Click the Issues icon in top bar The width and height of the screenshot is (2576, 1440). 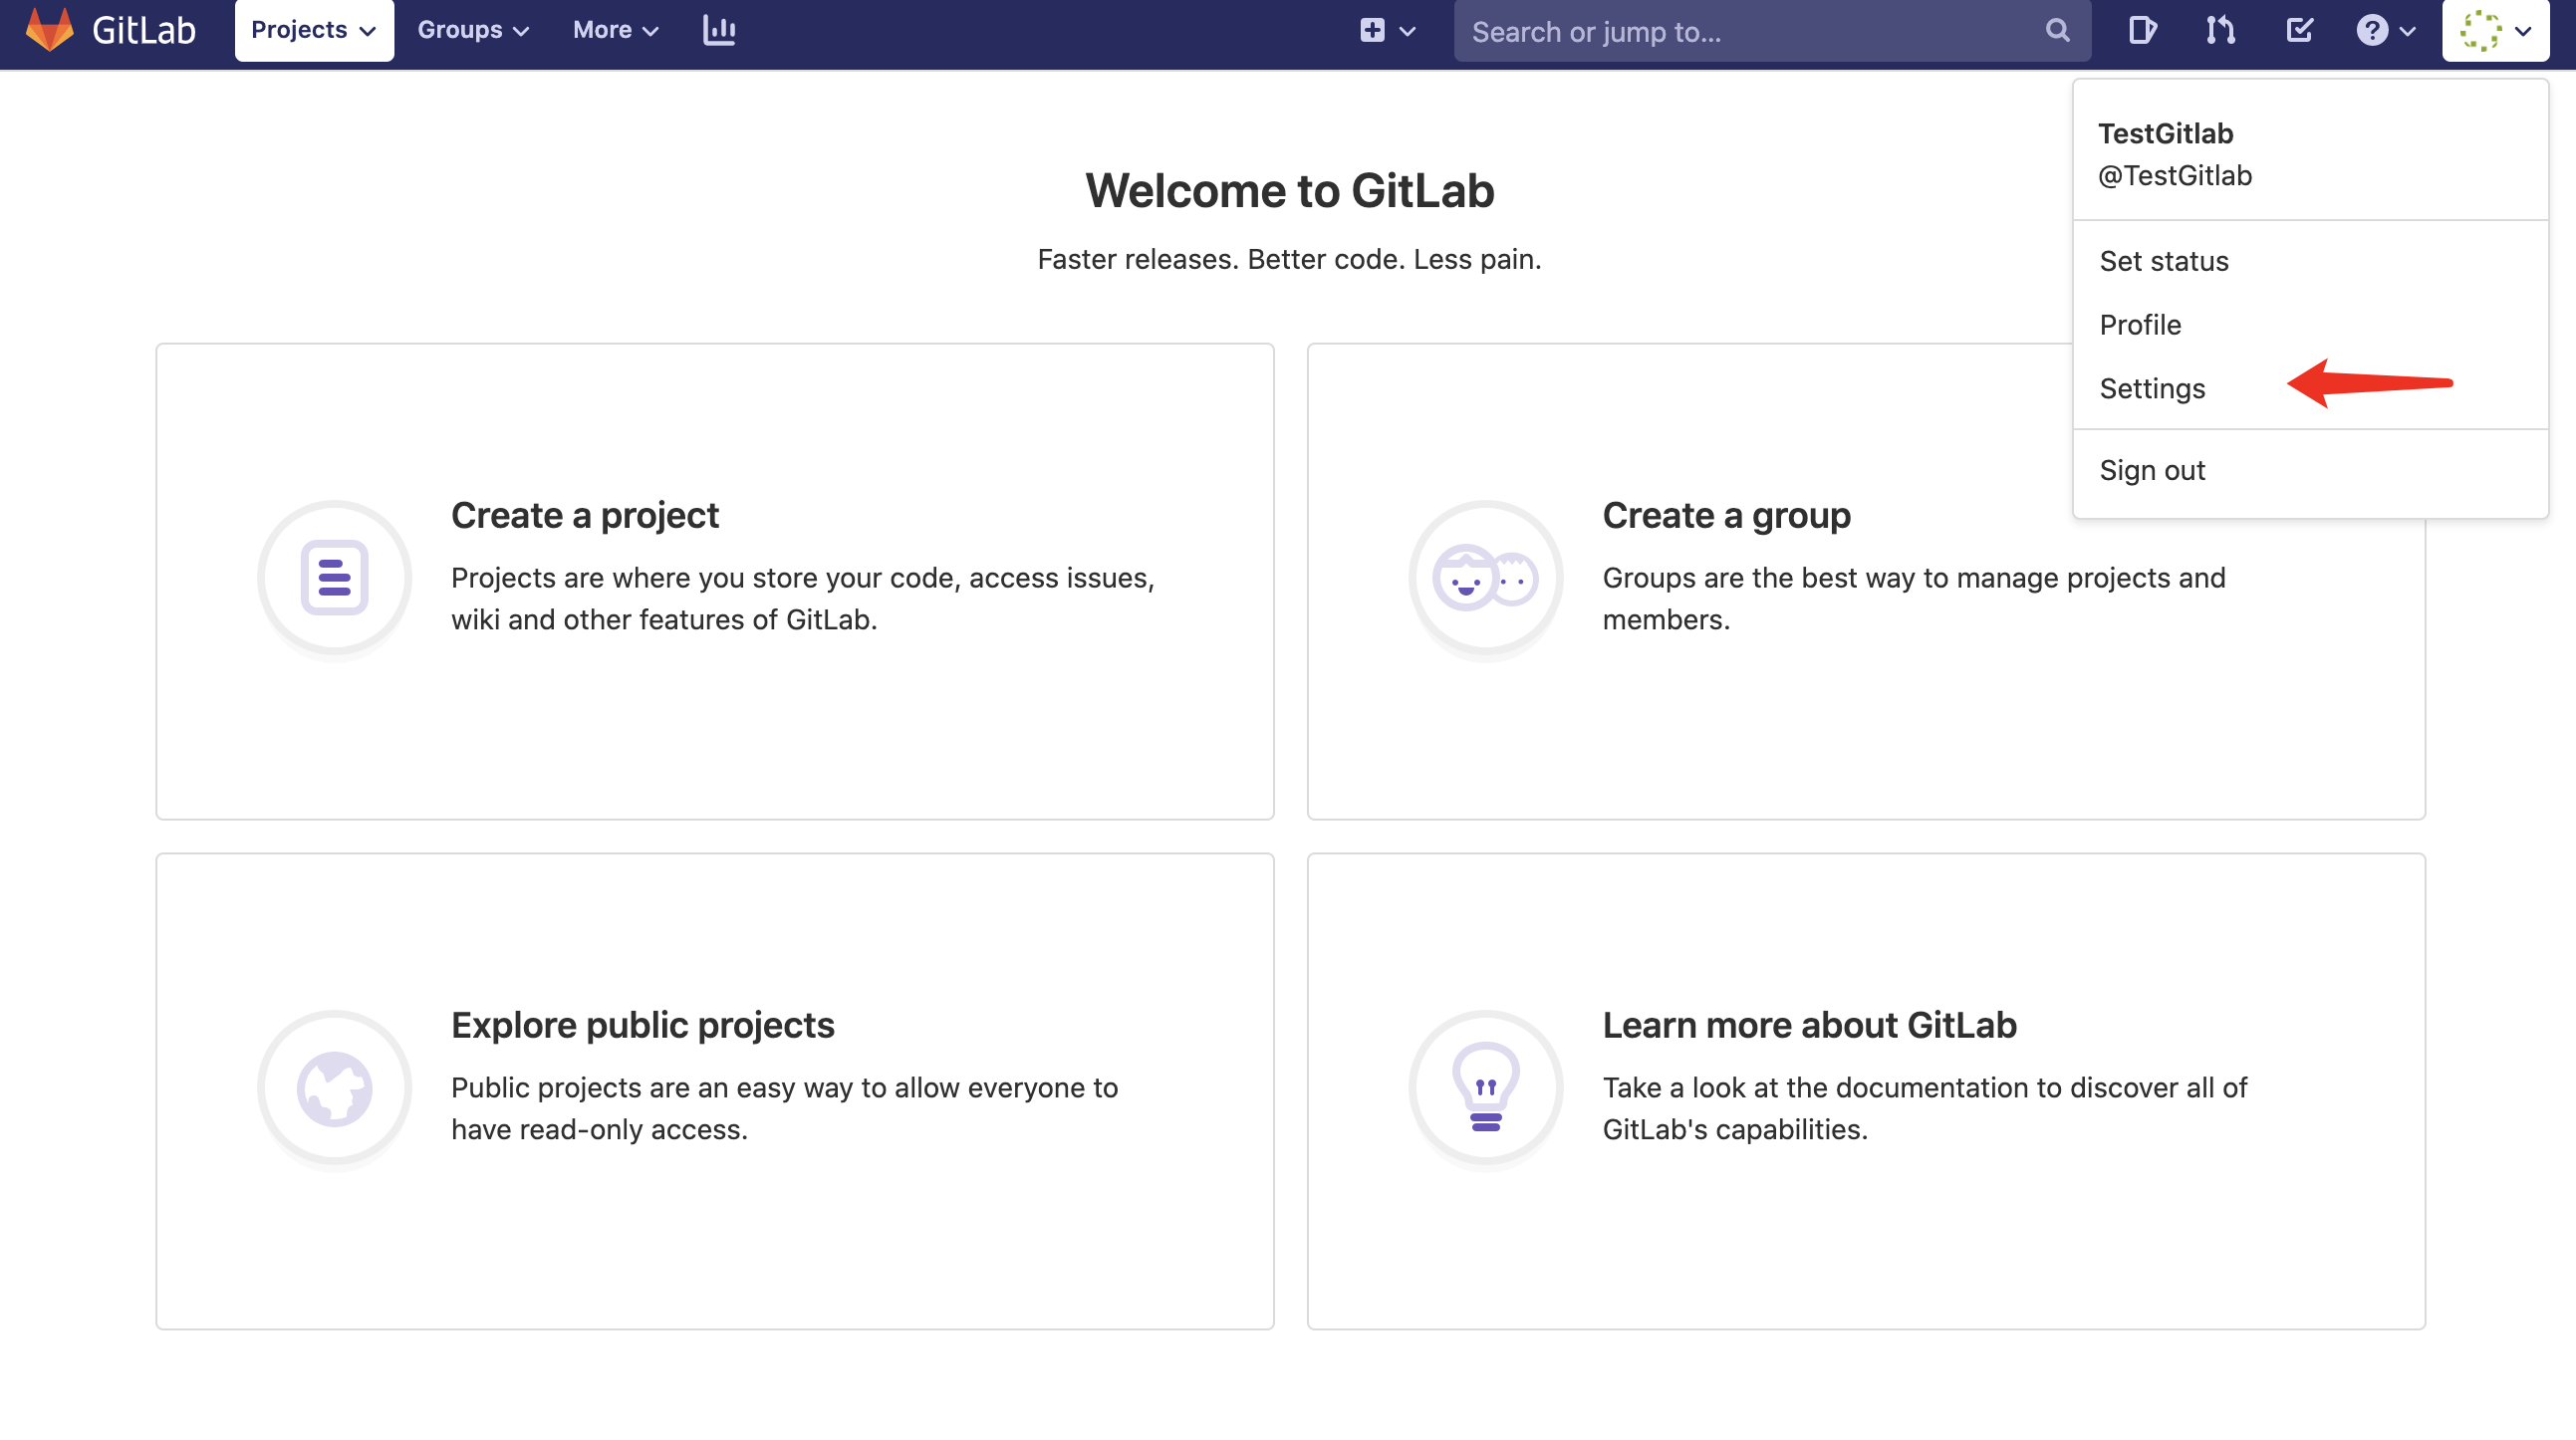pyautogui.click(x=2141, y=30)
